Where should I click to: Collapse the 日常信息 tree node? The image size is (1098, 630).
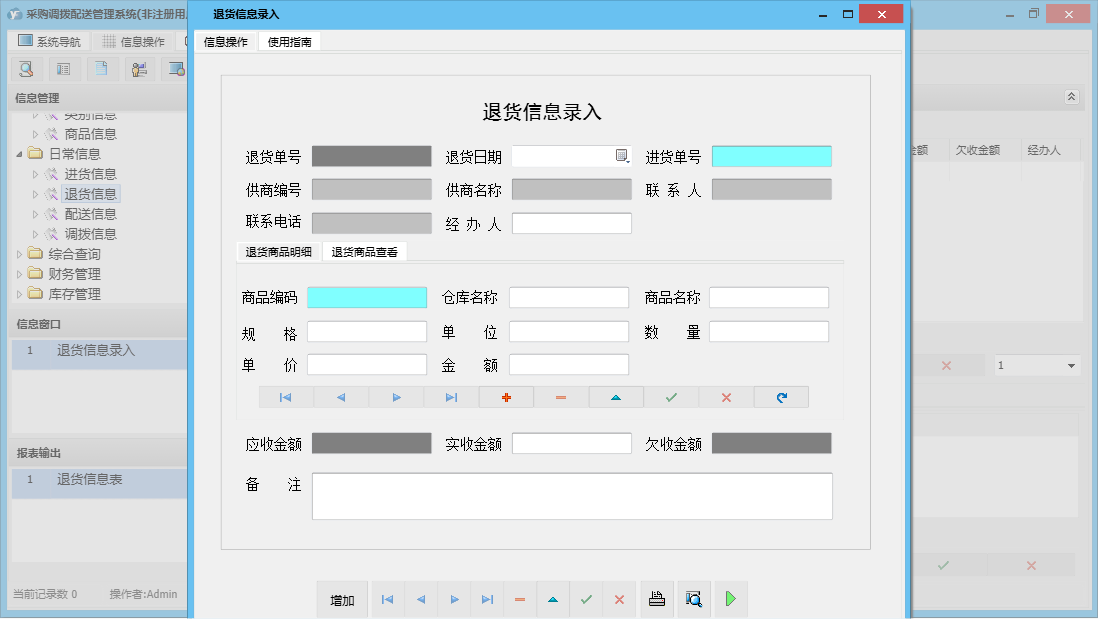point(21,153)
